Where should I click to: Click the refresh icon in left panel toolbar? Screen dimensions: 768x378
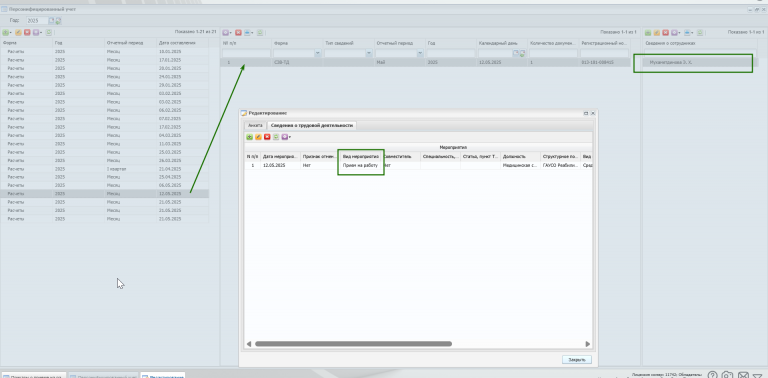click(x=49, y=33)
